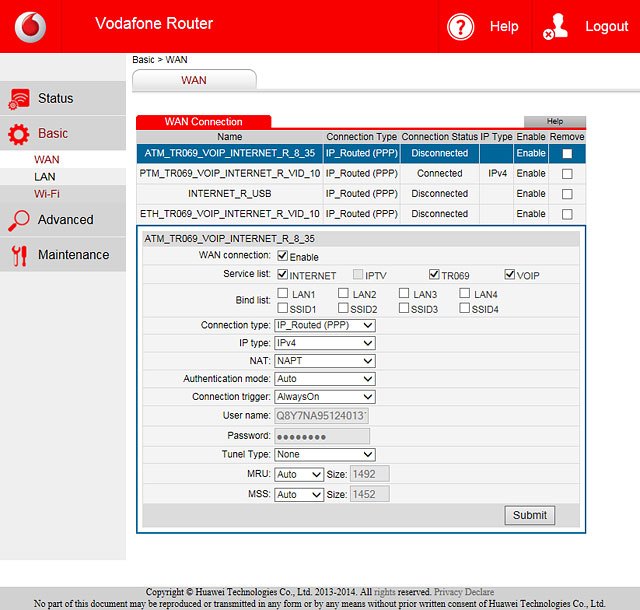Switch to the WAN tab
Image resolution: width=640 pixels, height=610 pixels.
click(x=194, y=80)
